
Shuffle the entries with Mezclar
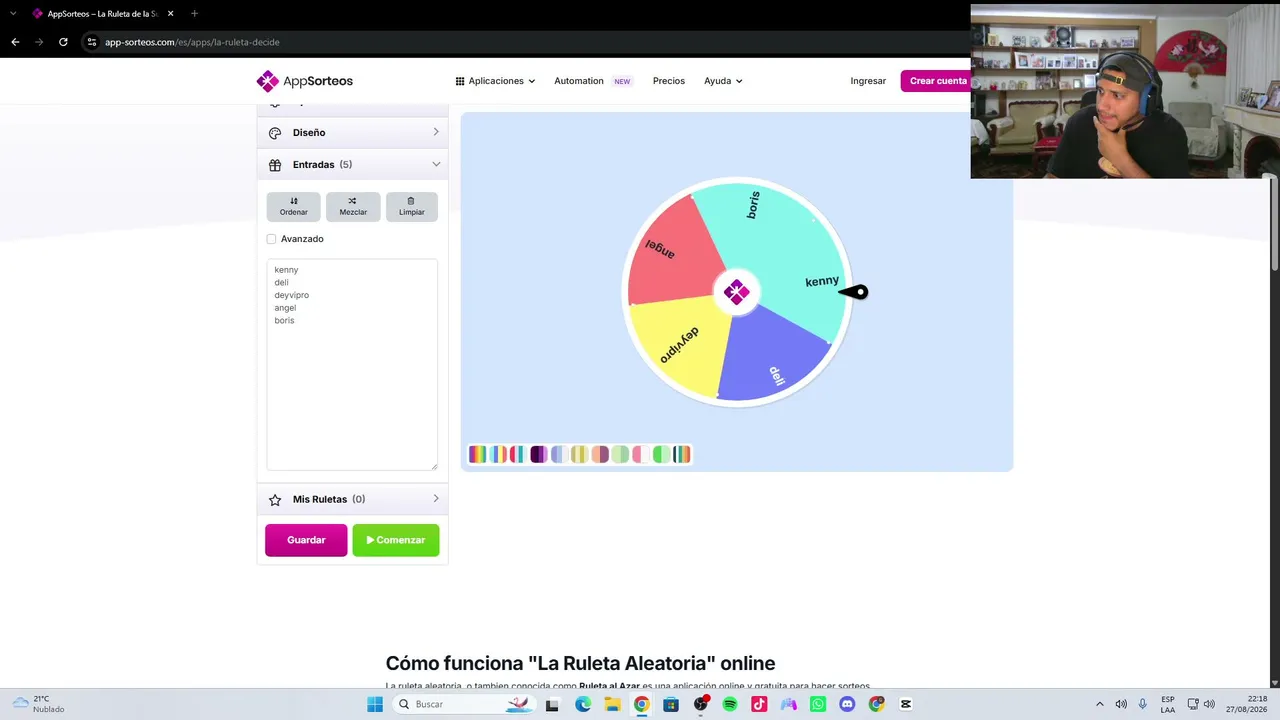coord(353,207)
